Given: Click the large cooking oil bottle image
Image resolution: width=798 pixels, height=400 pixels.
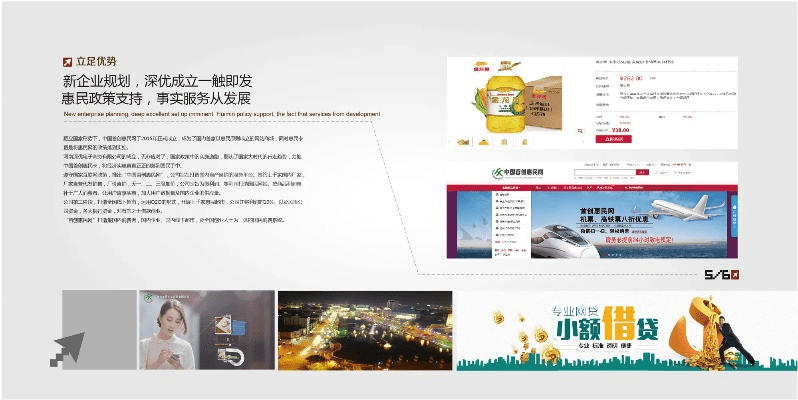Looking at the screenshot, I should click(x=504, y=97).
